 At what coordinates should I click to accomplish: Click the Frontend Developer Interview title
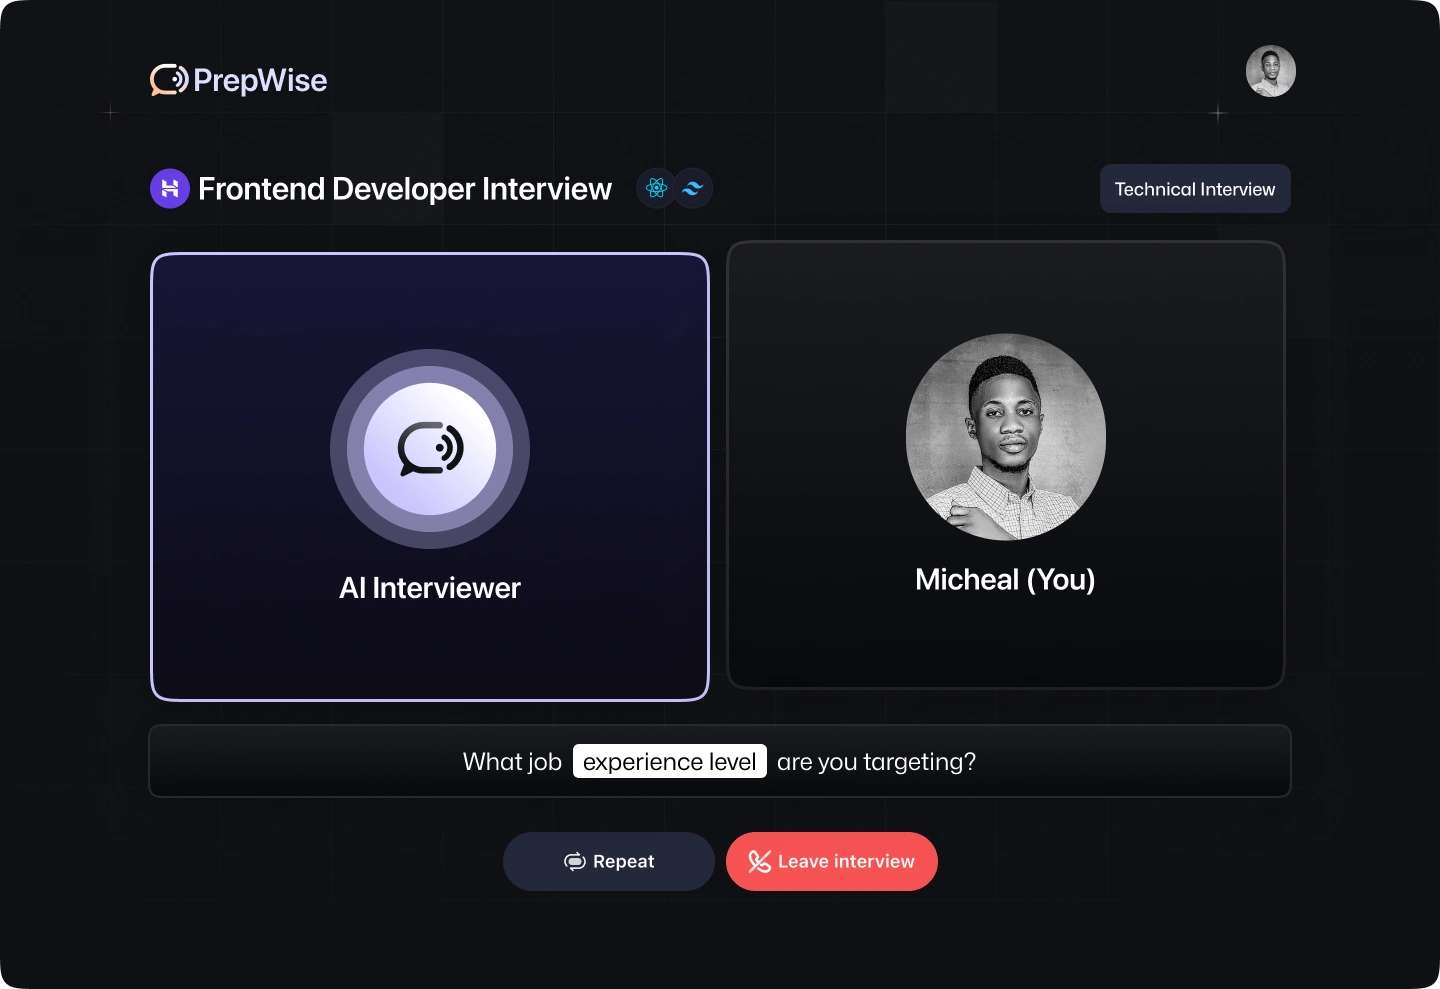click(x=405, y=189)
